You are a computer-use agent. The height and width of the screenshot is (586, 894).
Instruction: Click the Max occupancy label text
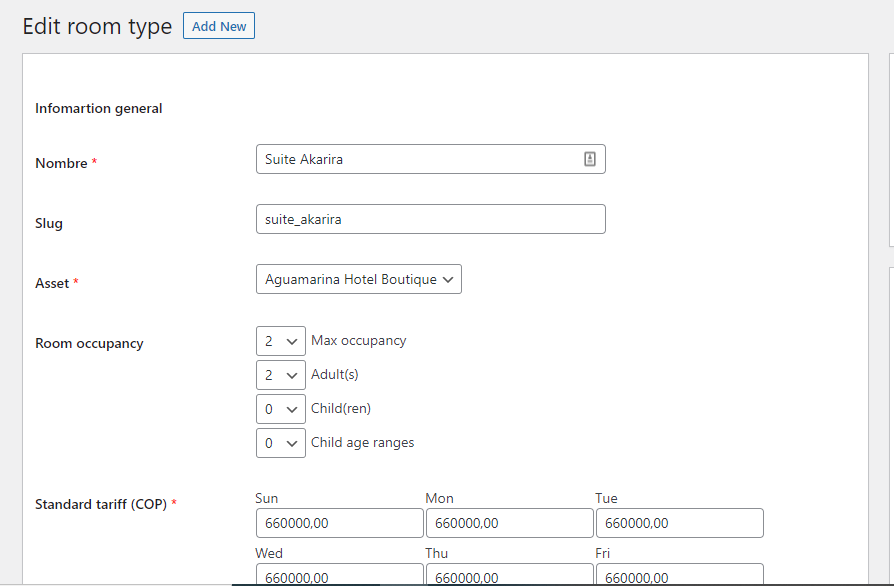click(x=358, y=340)
